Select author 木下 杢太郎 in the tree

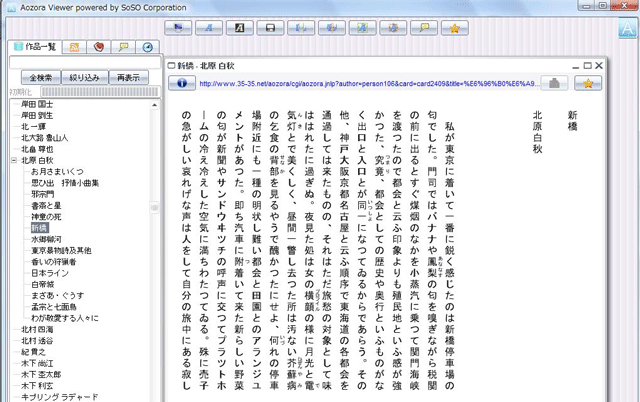click(41, 374)
